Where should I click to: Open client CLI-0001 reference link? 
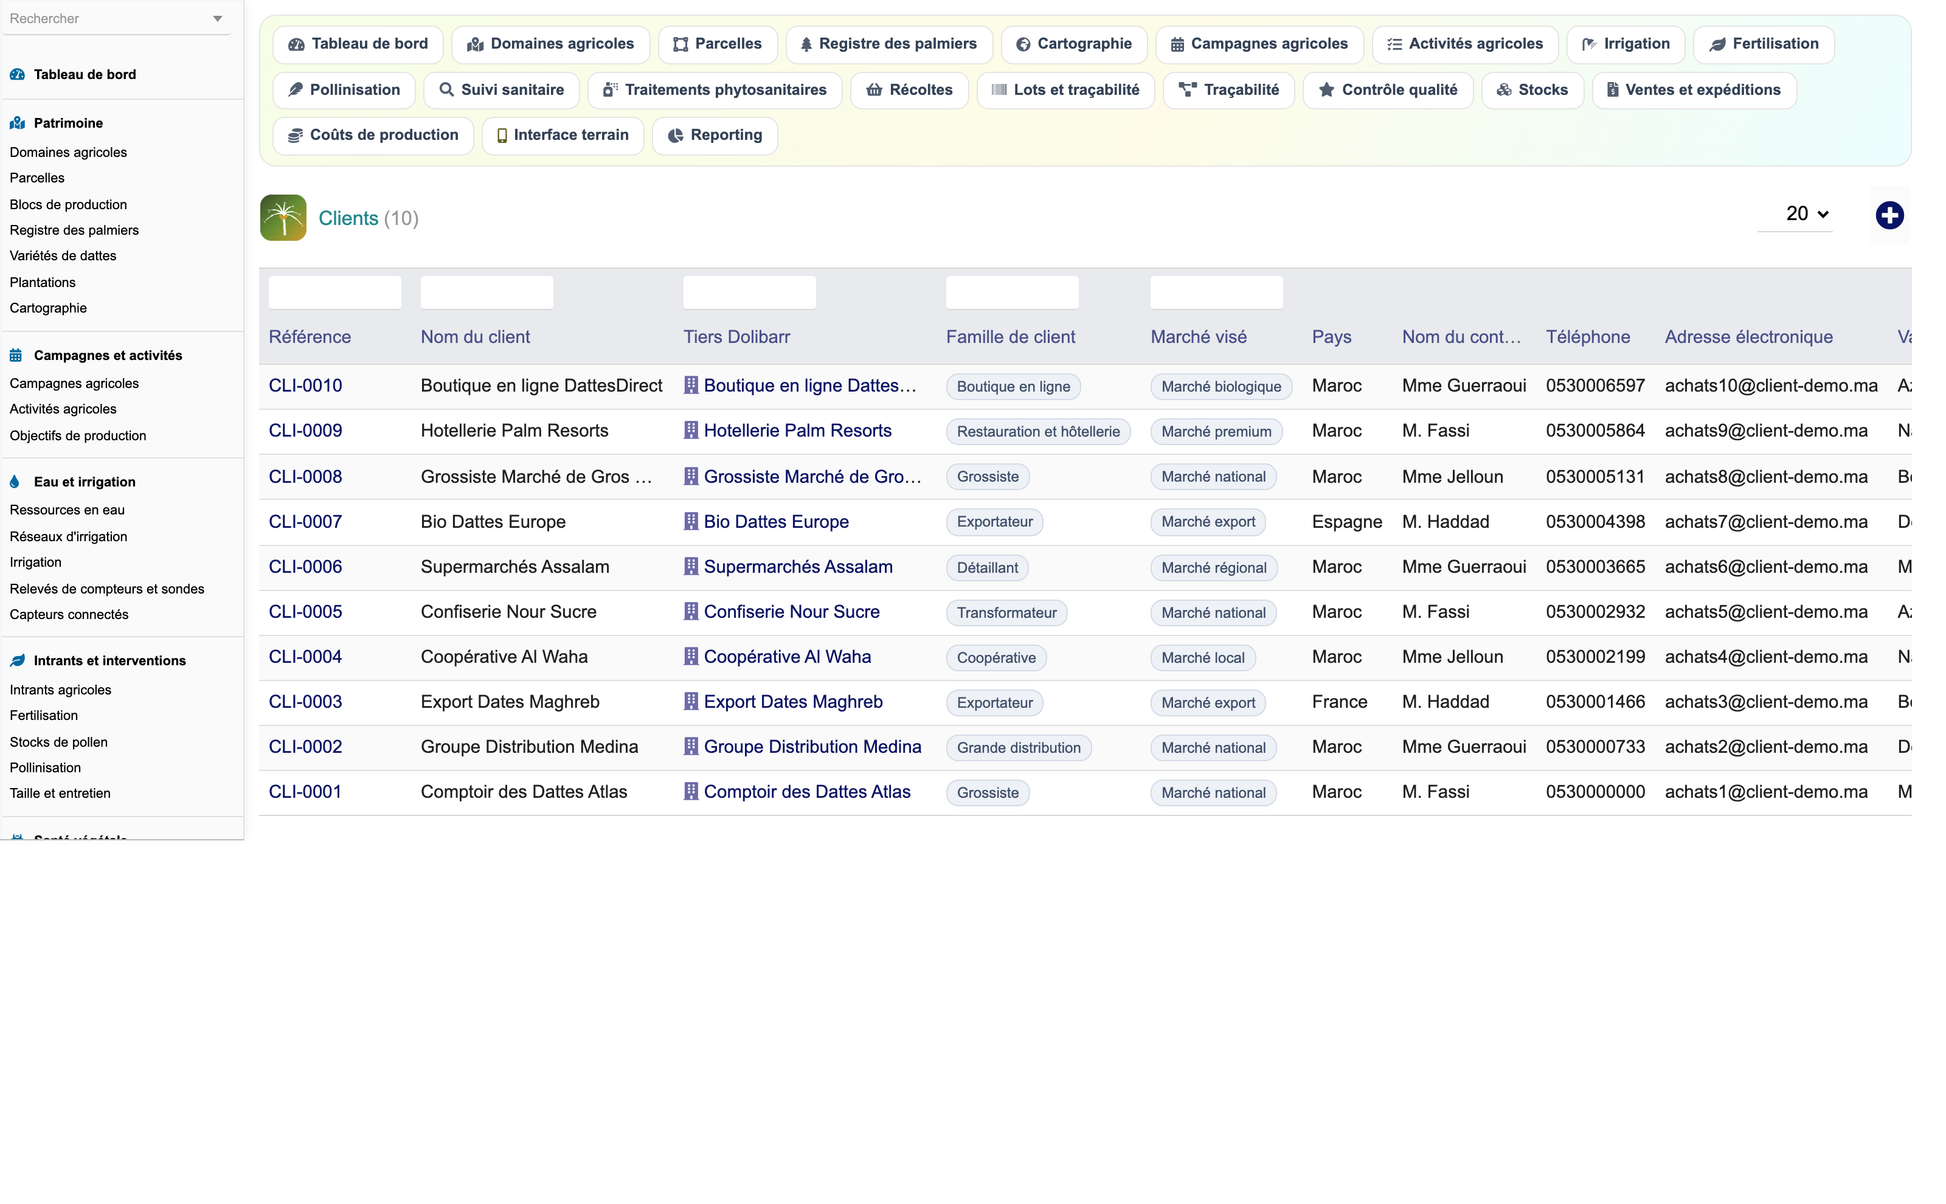[305, 791]
